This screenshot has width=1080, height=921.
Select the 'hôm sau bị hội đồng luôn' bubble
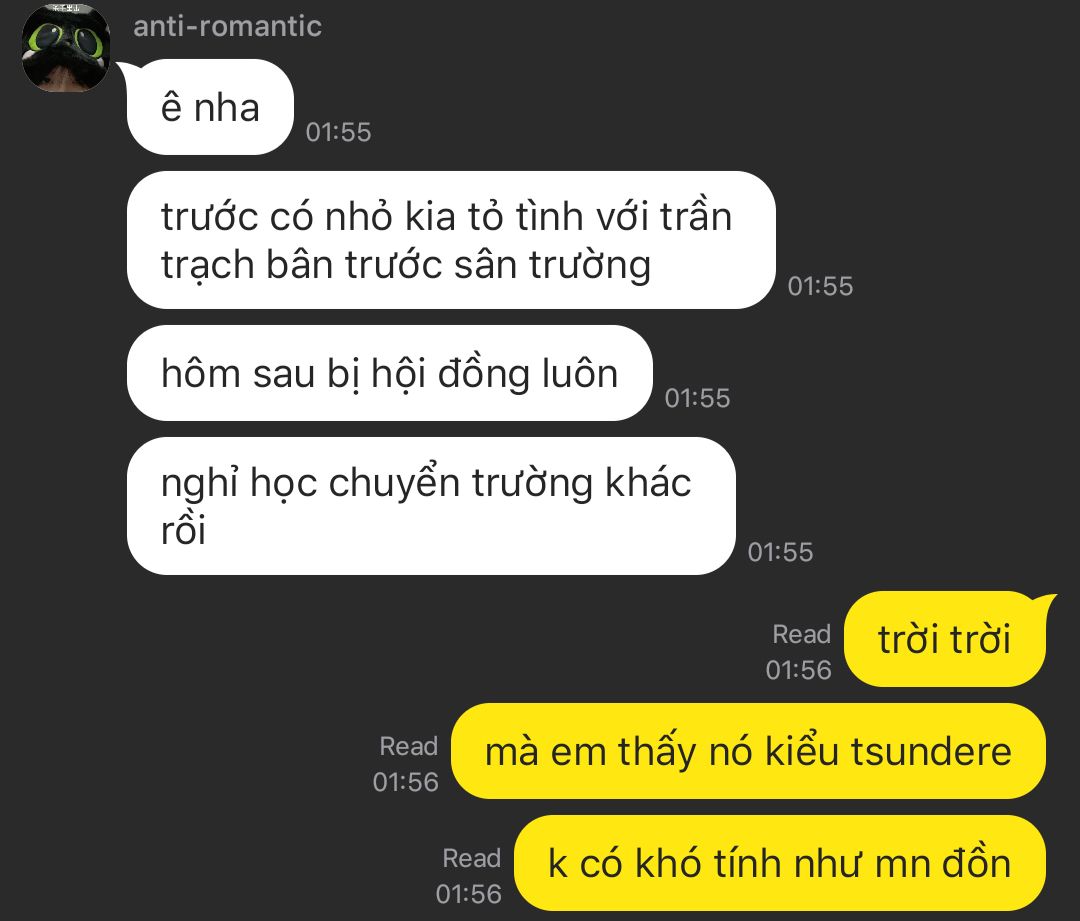click(x=390, y=373)
